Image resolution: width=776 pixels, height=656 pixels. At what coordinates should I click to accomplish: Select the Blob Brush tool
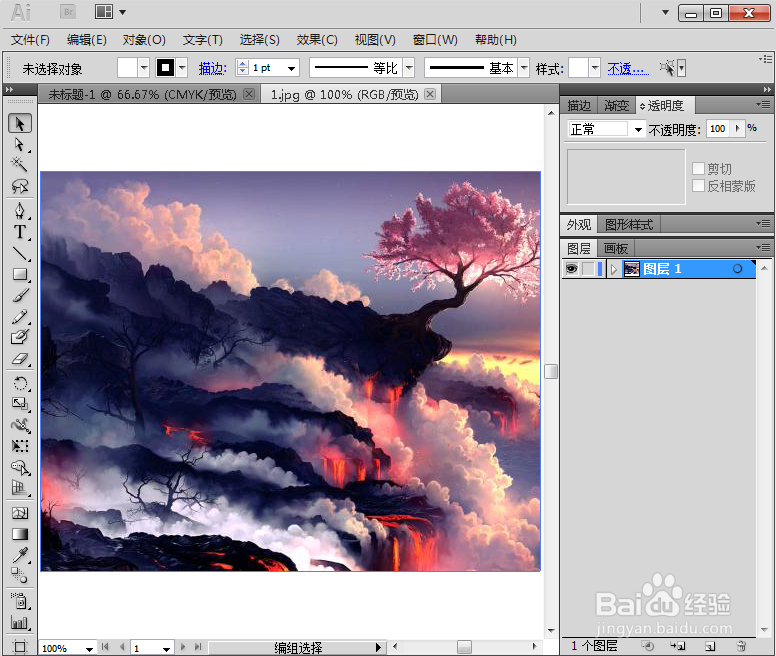20,337
